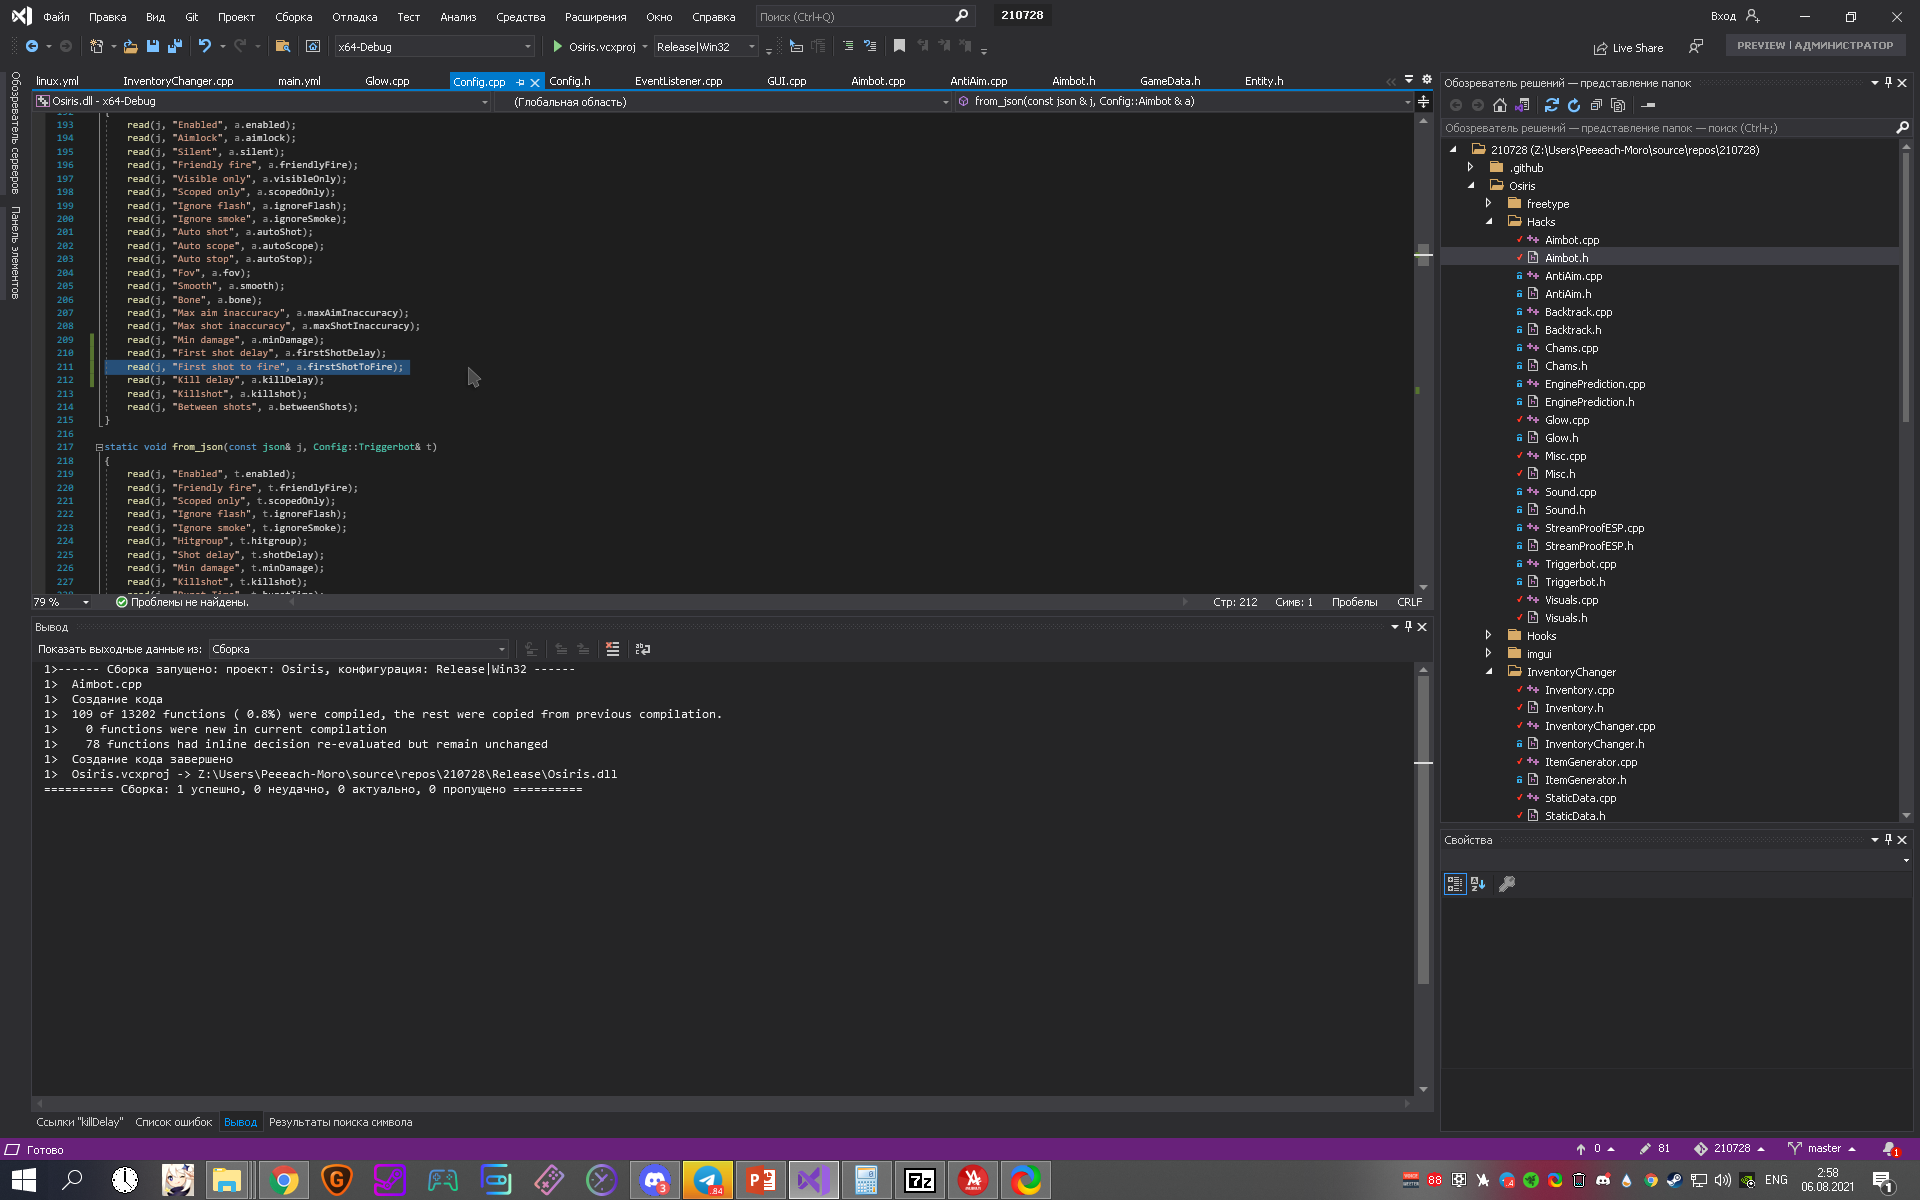
Task: Click the Undo icon in the toolbar
Action: pos(204,46)
